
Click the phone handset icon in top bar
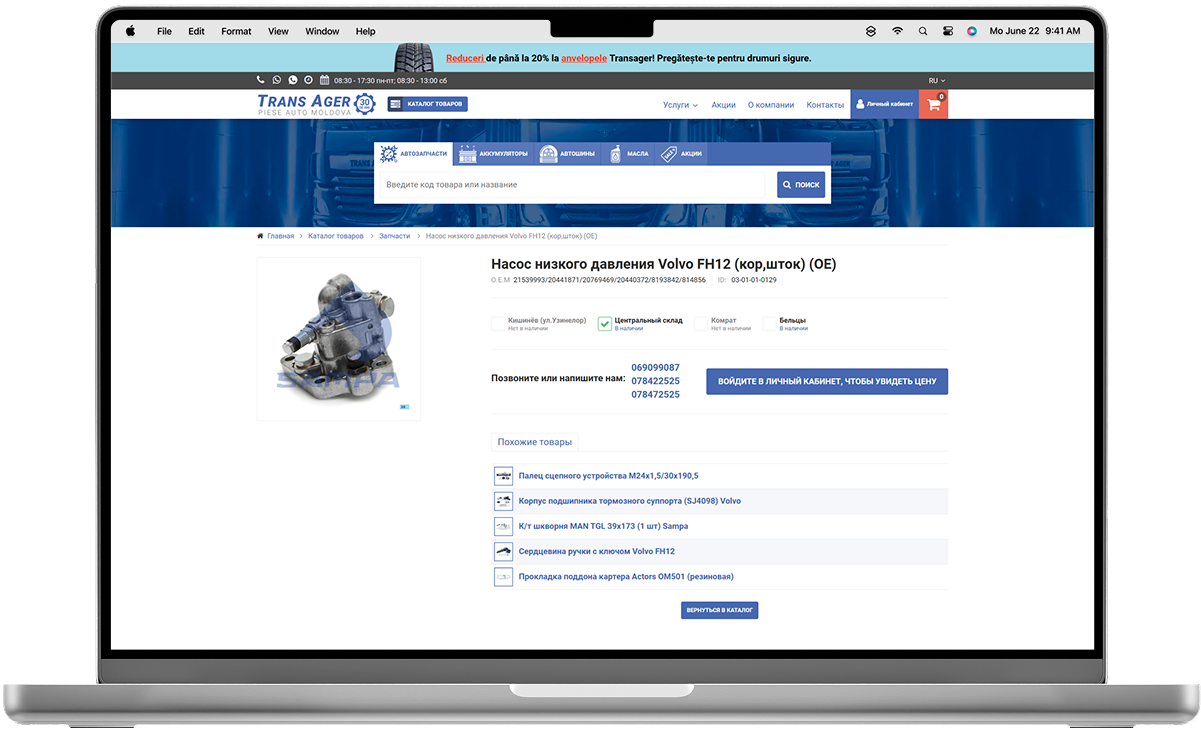point(261,80)
